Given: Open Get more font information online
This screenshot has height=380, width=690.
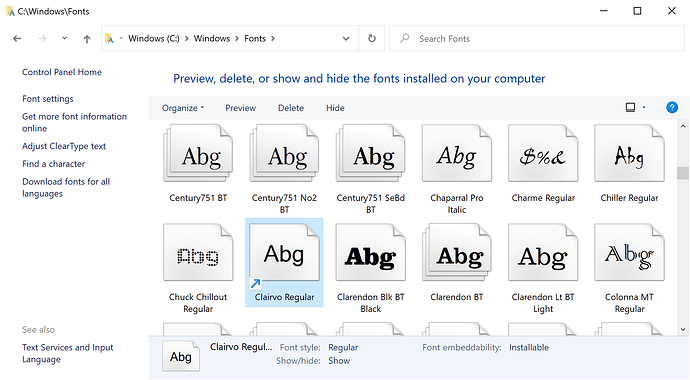Looking at the screenshot, I should (74, 122).
